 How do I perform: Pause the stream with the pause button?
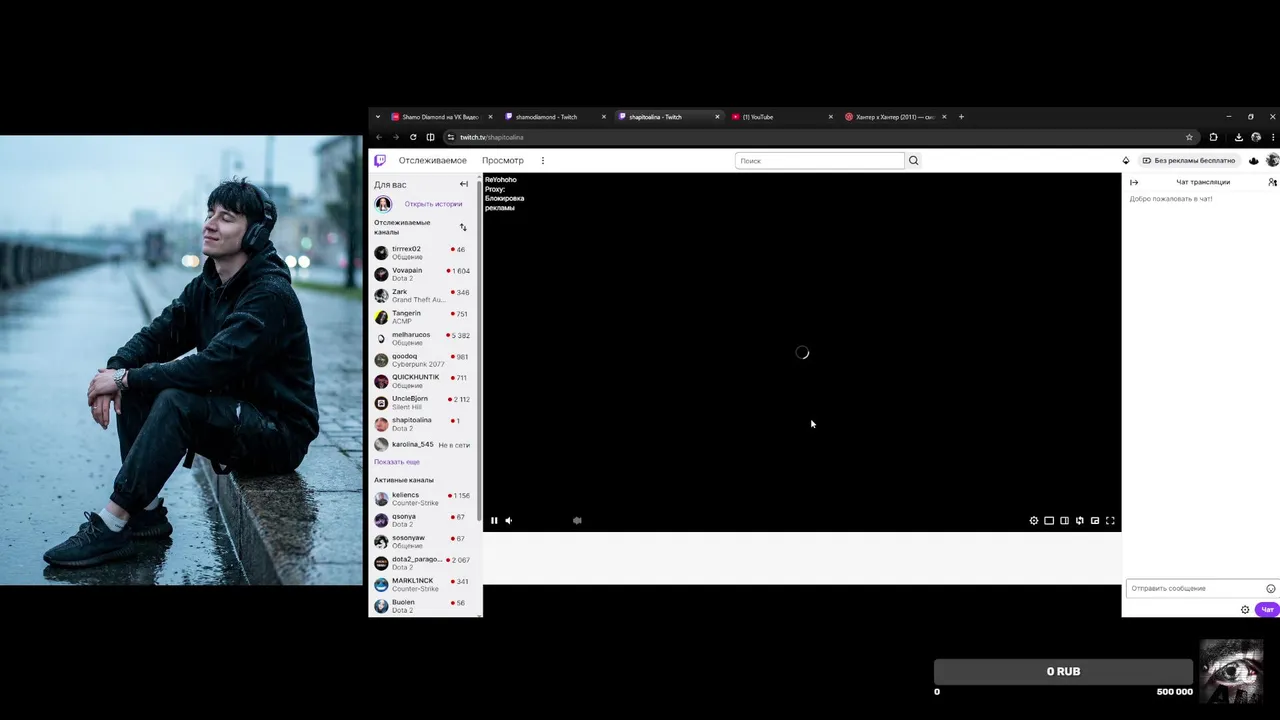(x=494, y=520)
